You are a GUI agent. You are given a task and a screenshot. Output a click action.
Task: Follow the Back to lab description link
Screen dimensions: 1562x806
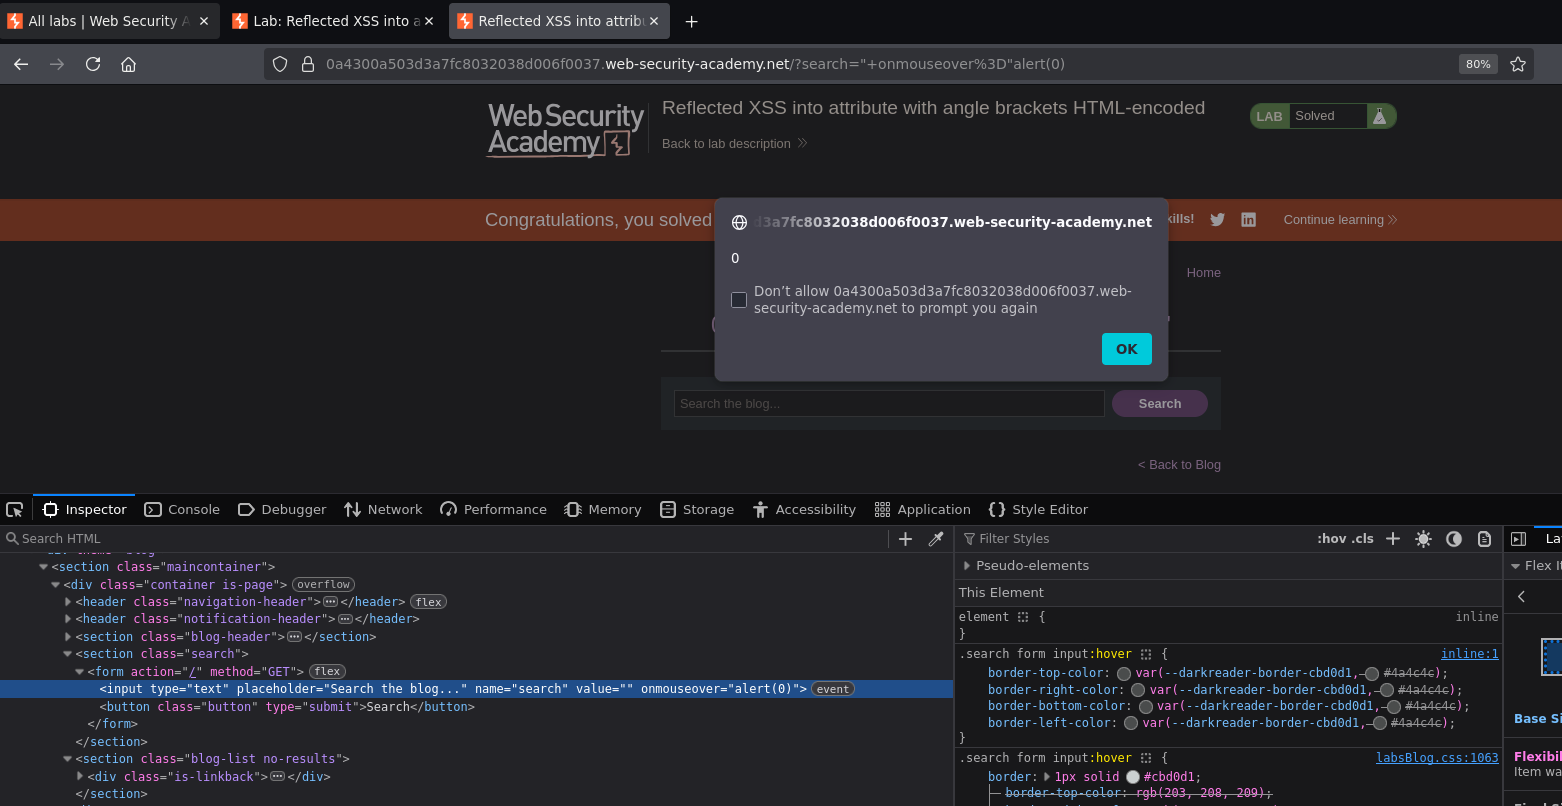pyautogui.click(x=734, y=144)
